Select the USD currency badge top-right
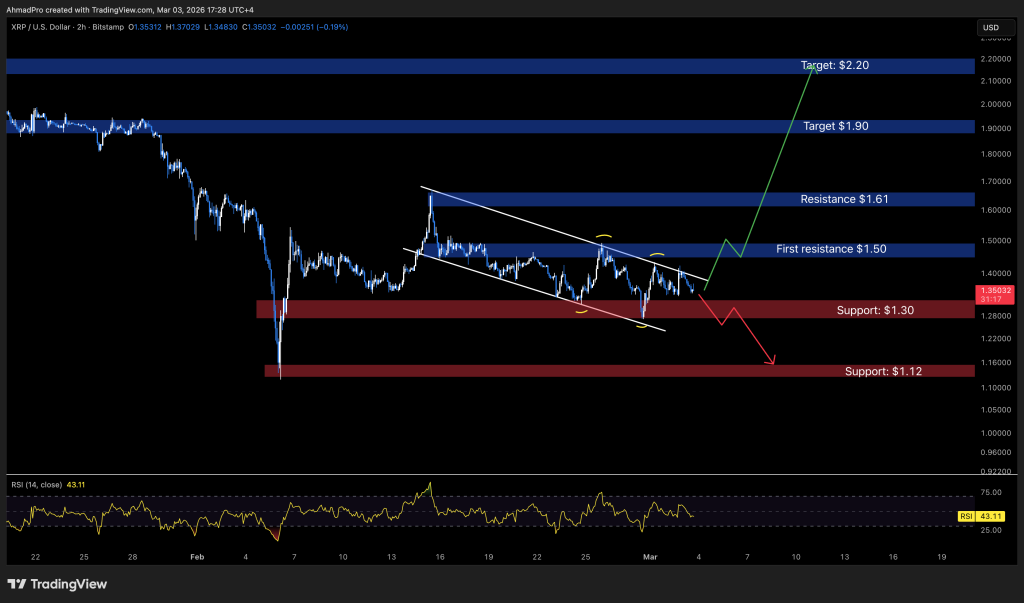Screen dimensions: 1024x603 993,28
